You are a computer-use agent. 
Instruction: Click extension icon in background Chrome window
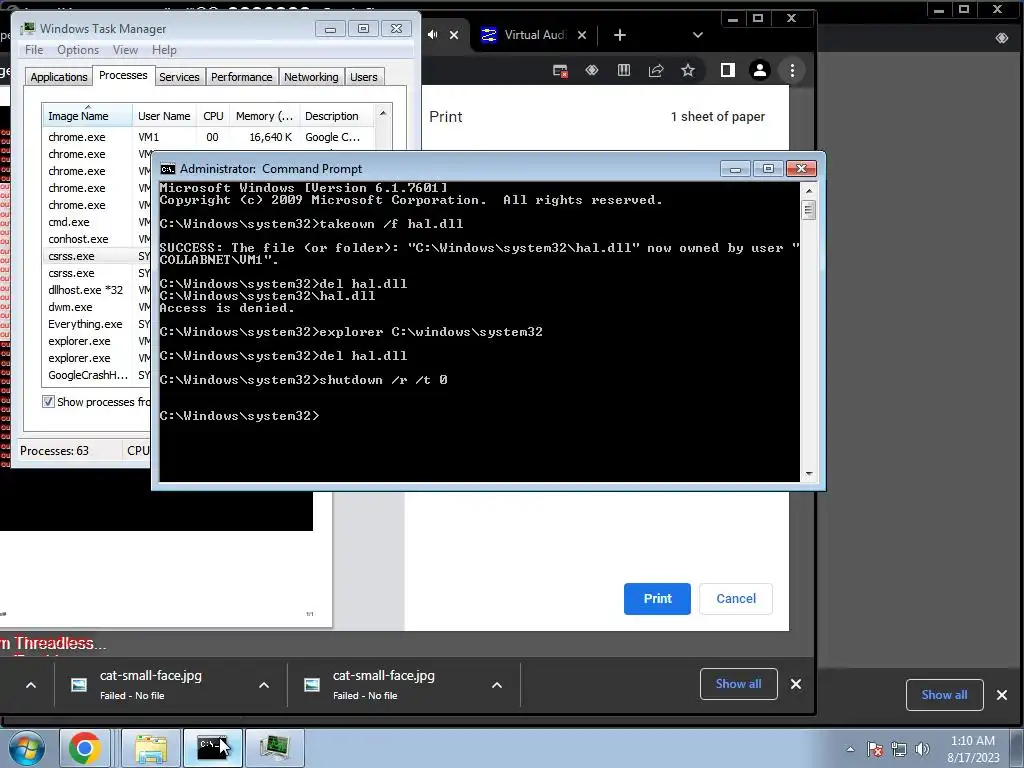[x=1002, y=38]
